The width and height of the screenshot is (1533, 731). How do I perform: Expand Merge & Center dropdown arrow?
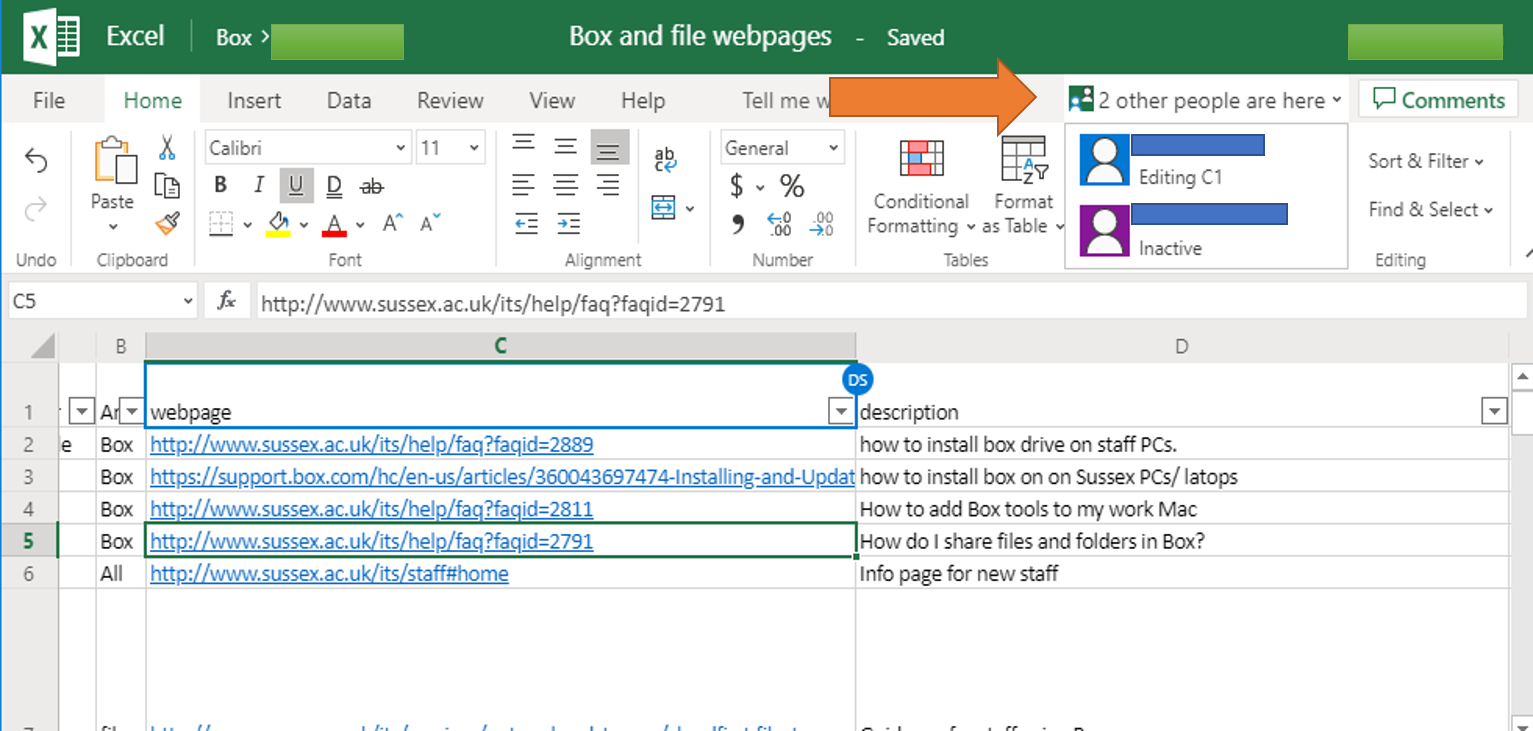pos(690,209)
